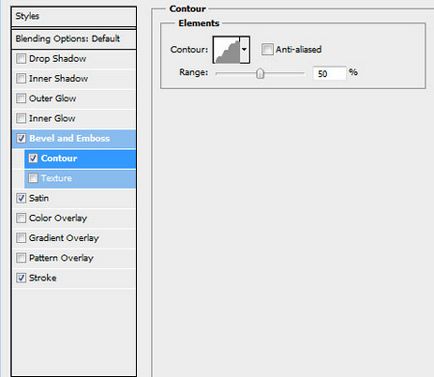Uncheck the Bevel and Emboss checkbox
Image resolution: width=434 pixels, height=377 pixels.
point(21,138)
